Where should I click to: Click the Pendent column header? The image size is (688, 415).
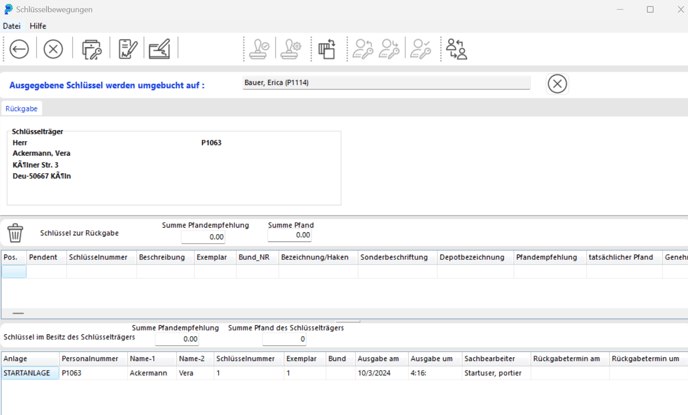tap(47, 258)
